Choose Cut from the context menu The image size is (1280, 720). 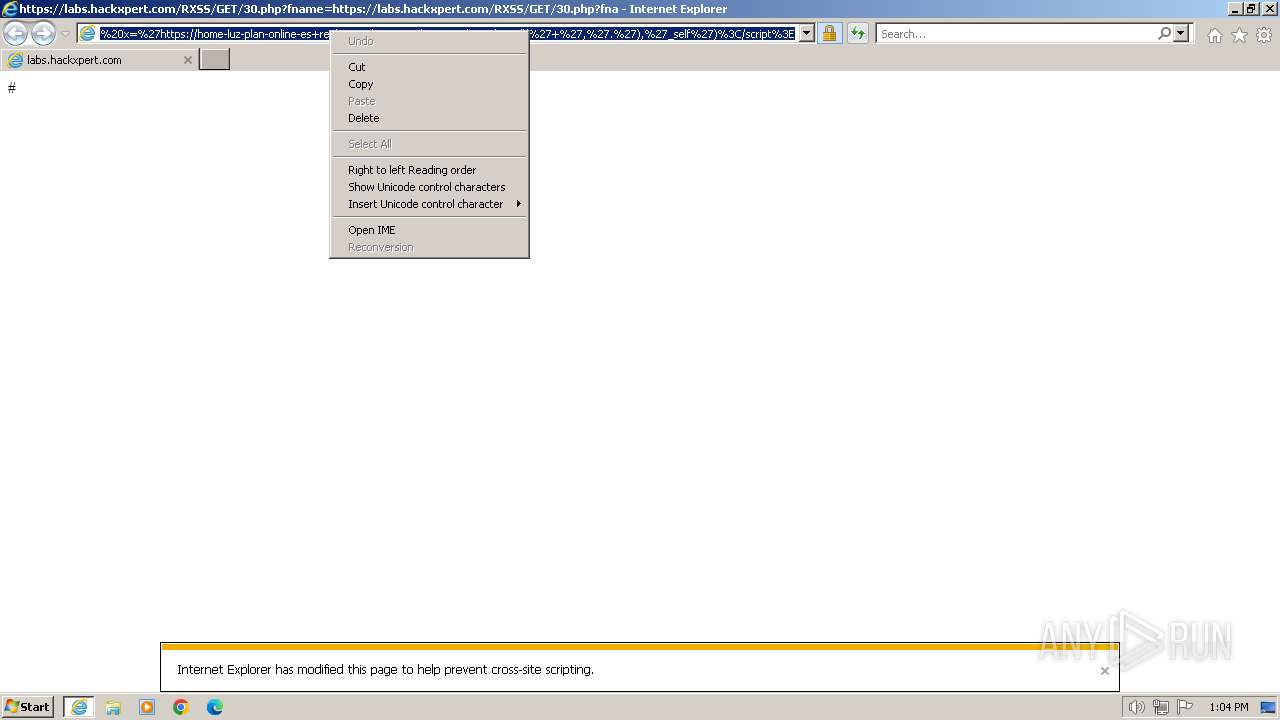[429, 67]
